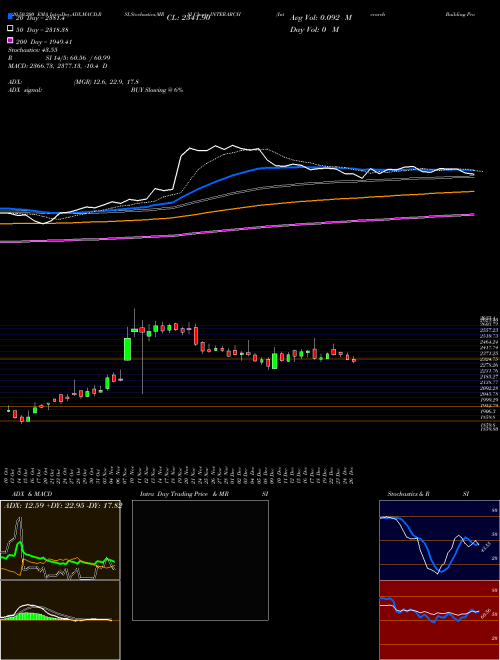Click the tall green candle on 09 Dec
This screenshot has height=660, width=500.
point(274,361)
